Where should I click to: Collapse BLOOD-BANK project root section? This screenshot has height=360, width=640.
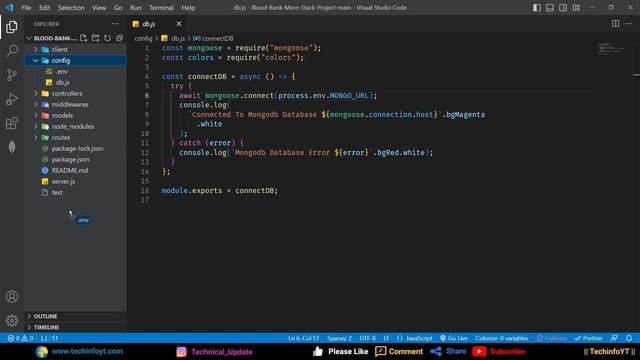coord(51,38)
